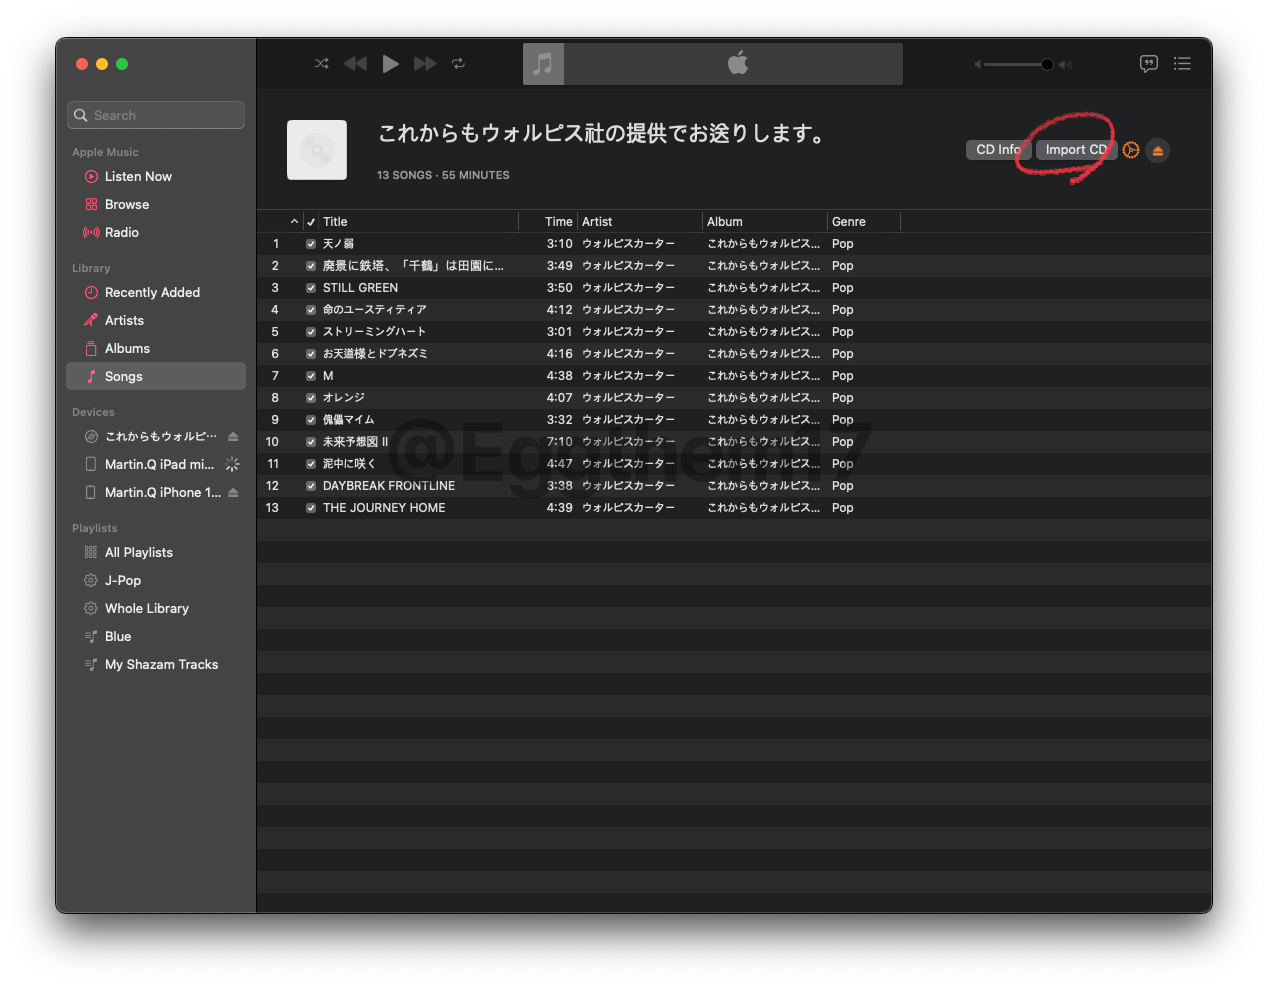
Task: Sort by Genre column header
Action: (849, 222)
